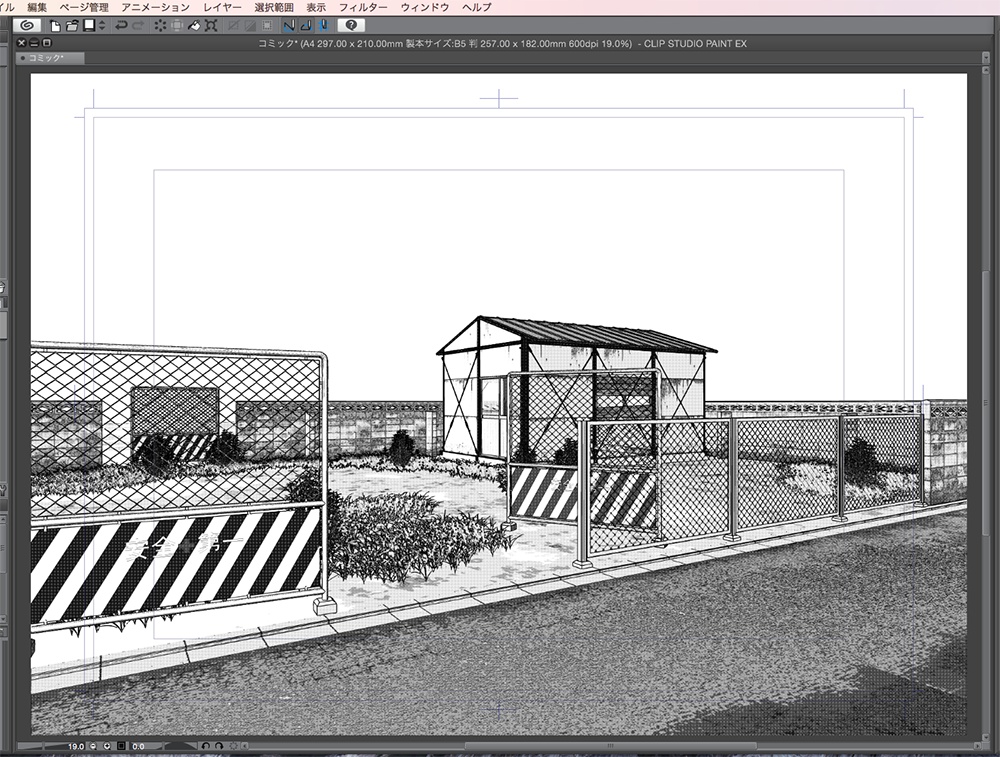Open the レイヤー menu
This screenshot has height=757, width=1000.
pos(222,7)
